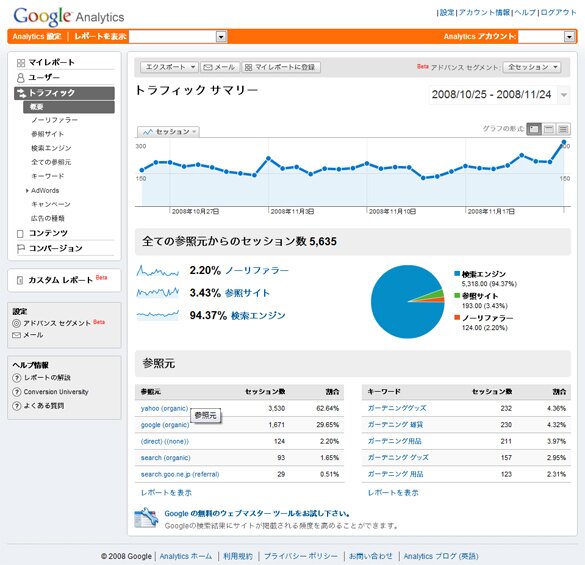Click the 参照サイト sparkline thumbnail
The width and height of the screenshot is (585, 565).
coord(157,293)
